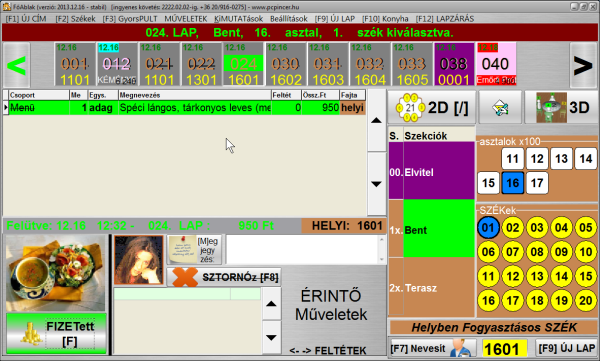The image size is (600, 361).
Task: Choose table 14 in asztalok panel
Action: (585, 158)
